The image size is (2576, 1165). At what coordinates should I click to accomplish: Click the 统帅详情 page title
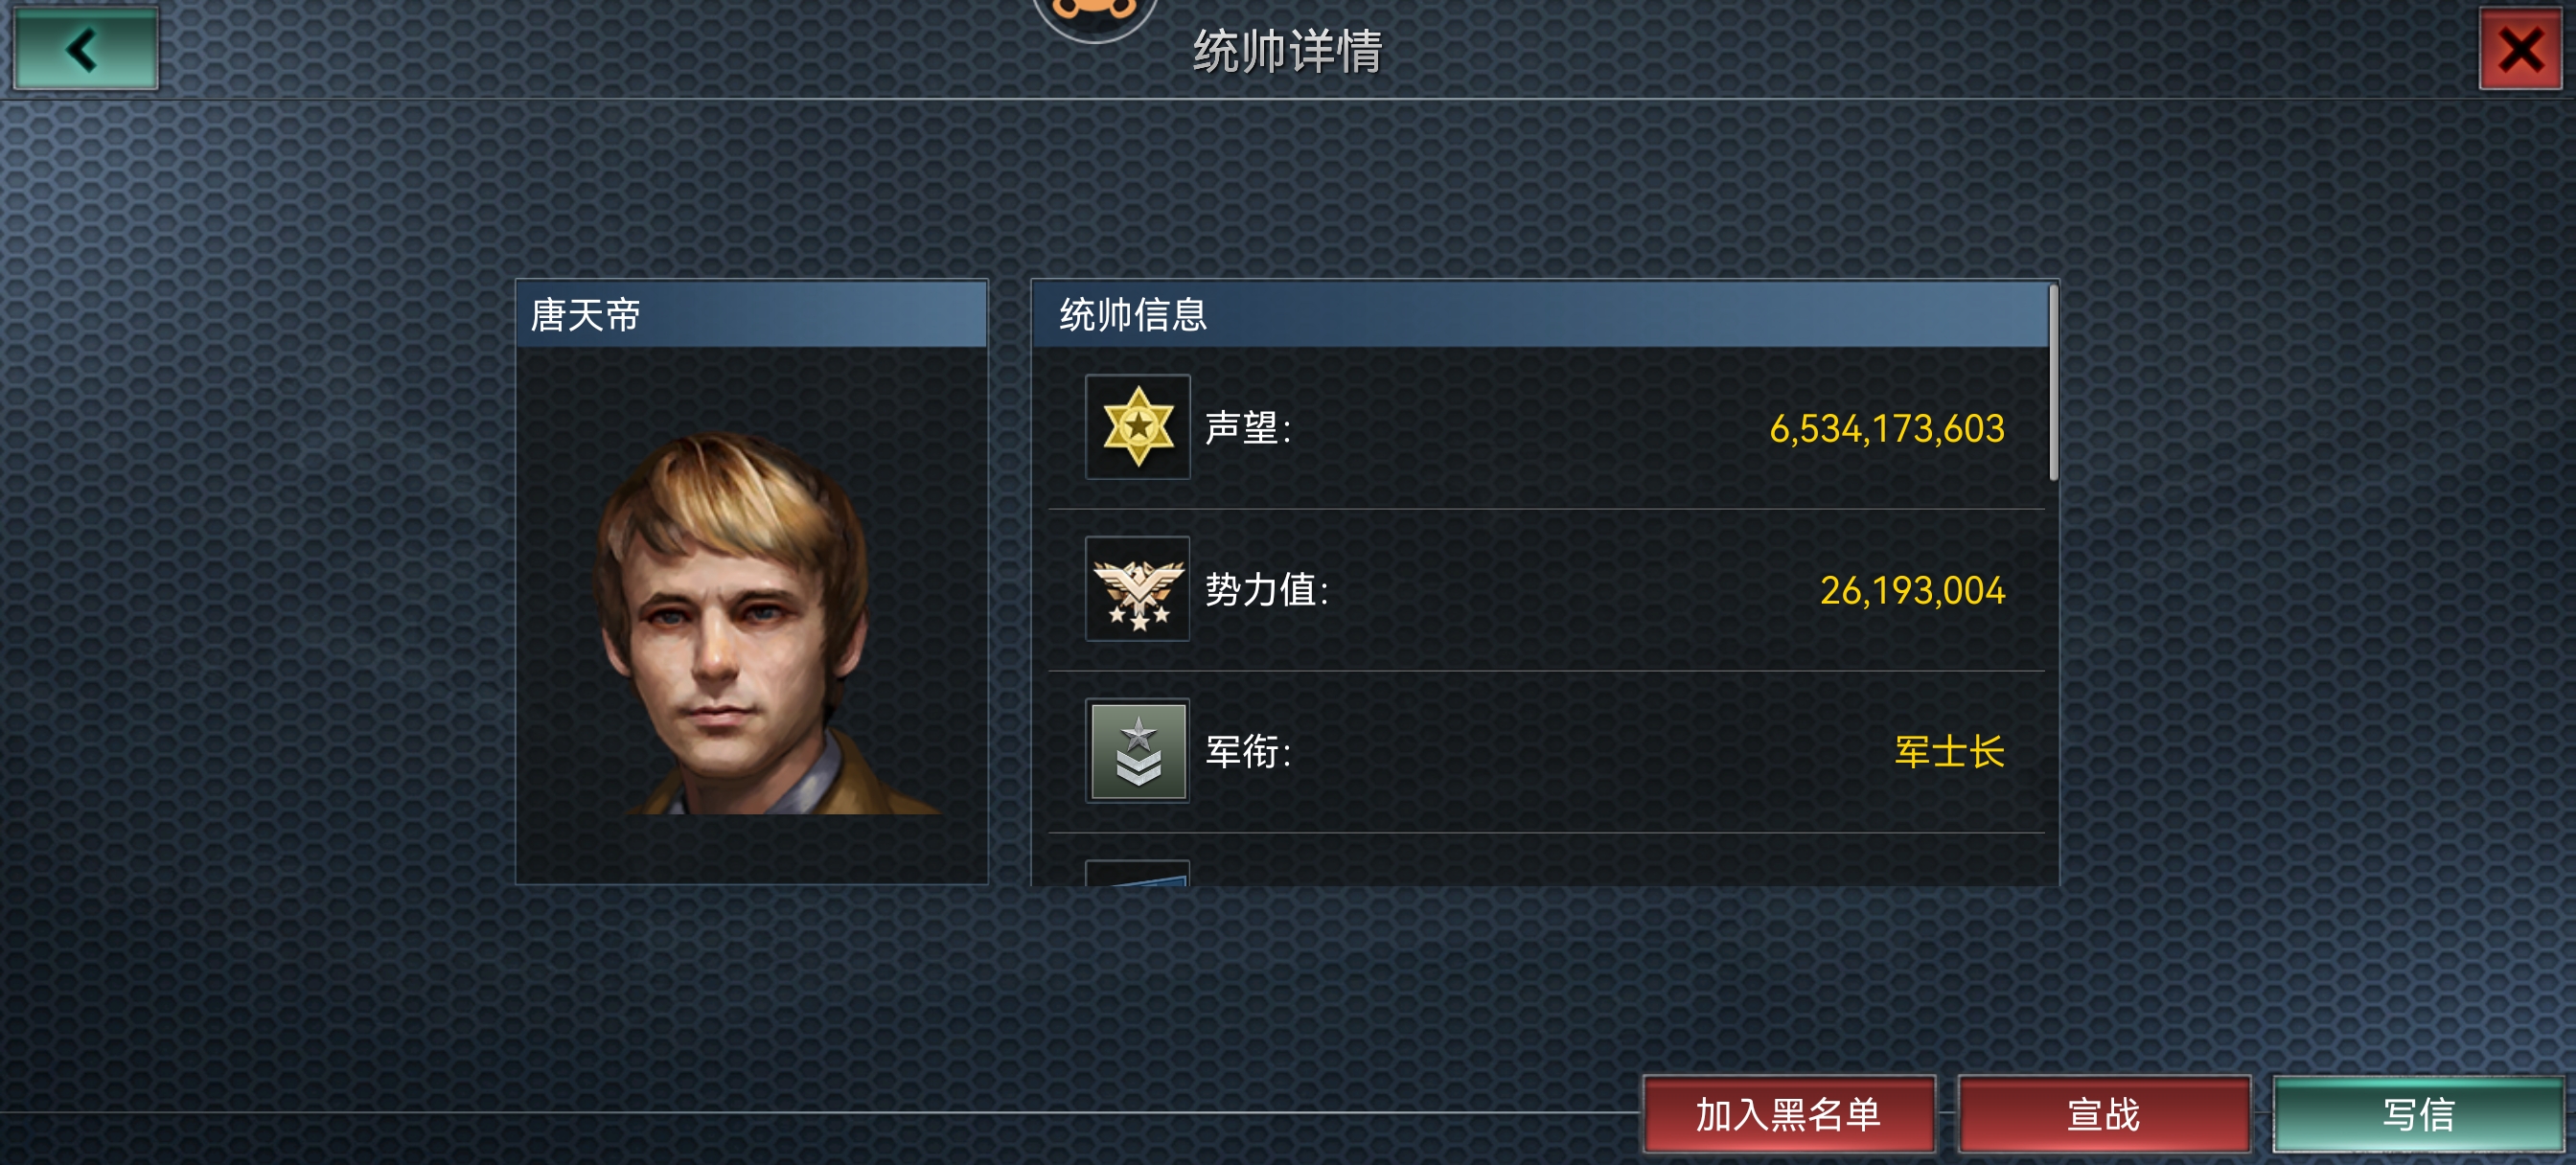[x=1288, y=51]
